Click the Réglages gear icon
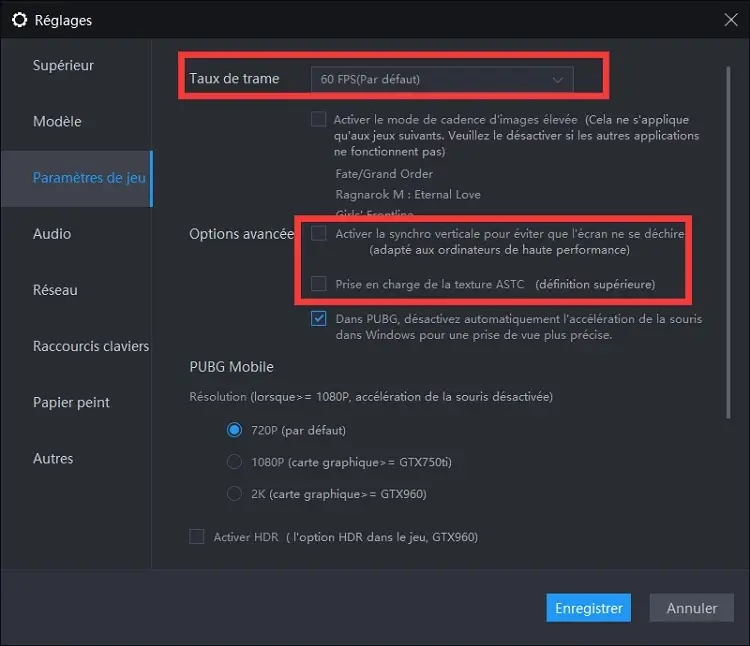Image resolution: width=750 pixels, height=646 pixels. tap(19, 20)
